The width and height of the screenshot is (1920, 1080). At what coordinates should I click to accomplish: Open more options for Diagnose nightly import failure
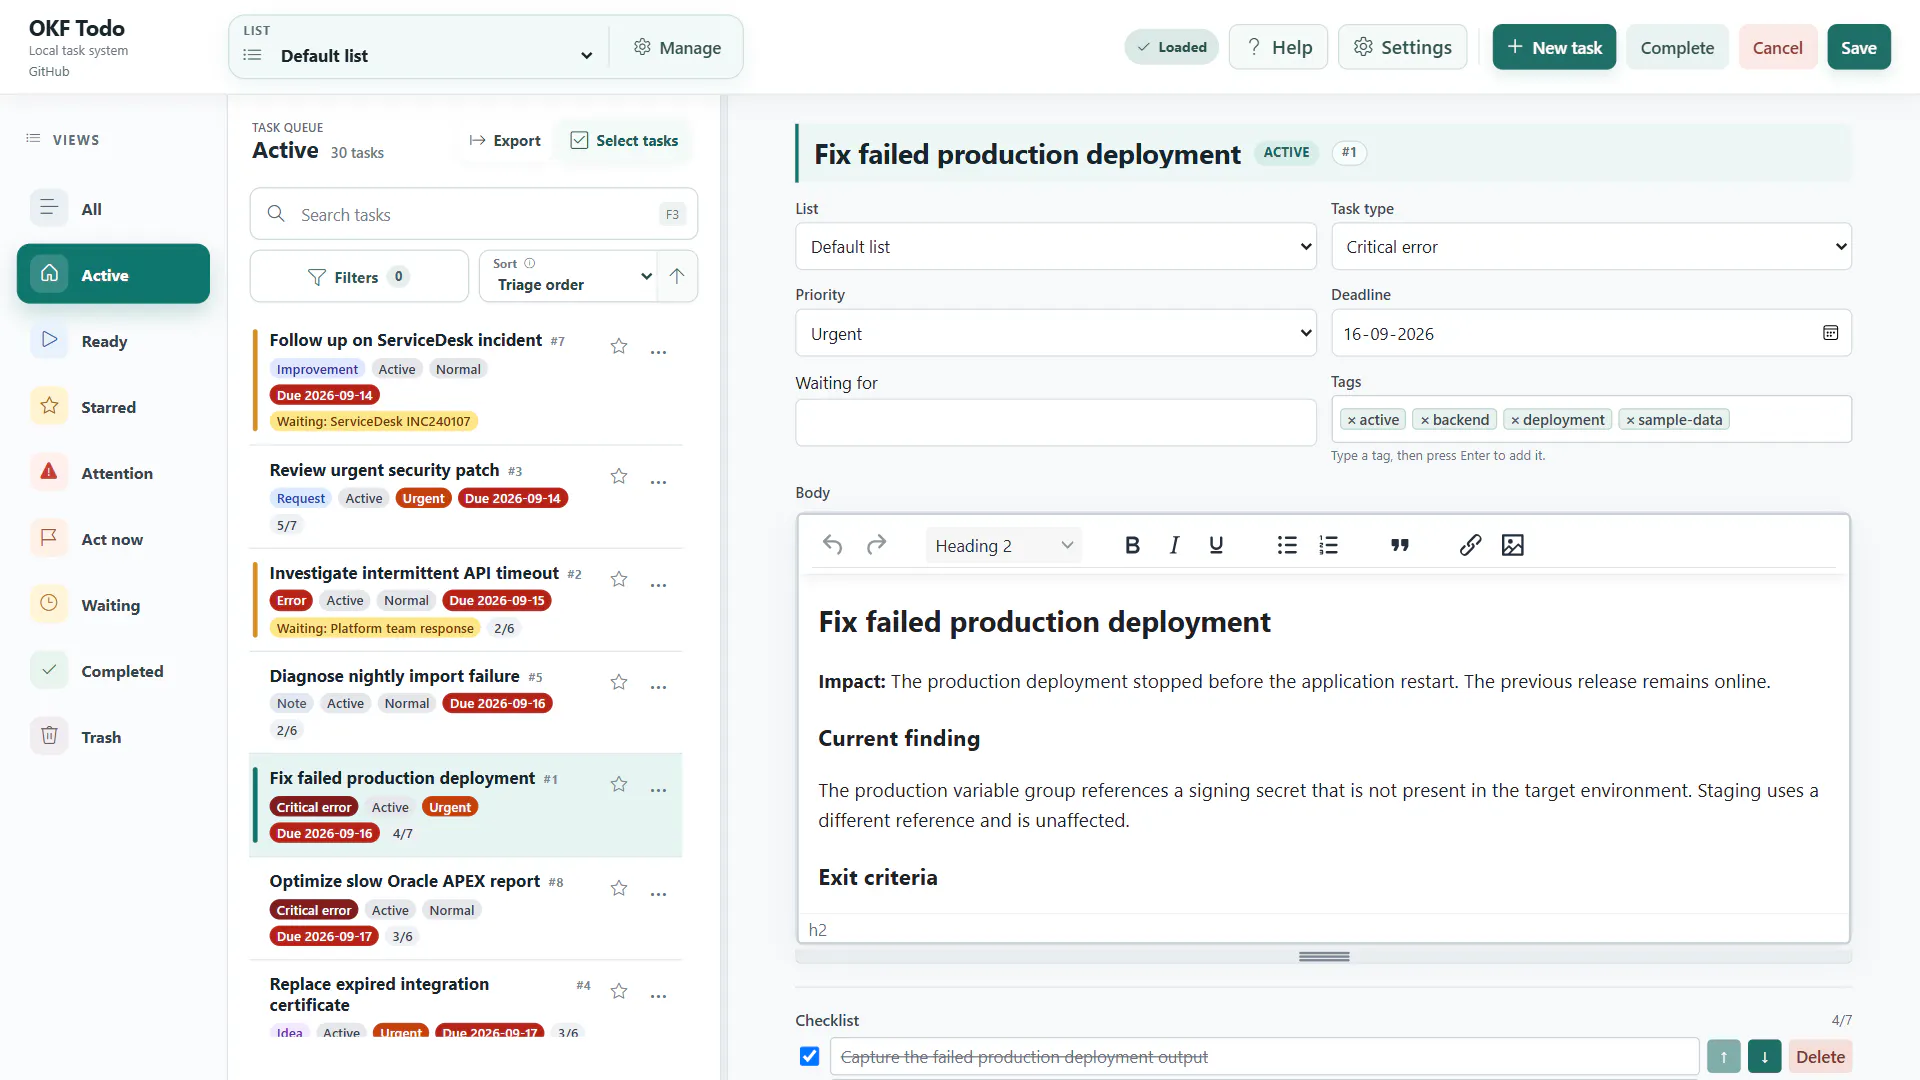coord(658,687)
